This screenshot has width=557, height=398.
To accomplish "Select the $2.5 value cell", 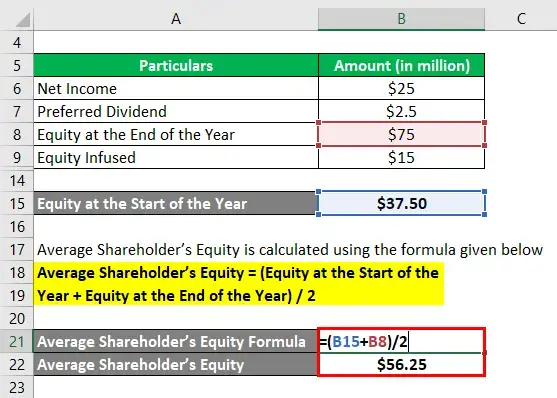I will 401,111.
